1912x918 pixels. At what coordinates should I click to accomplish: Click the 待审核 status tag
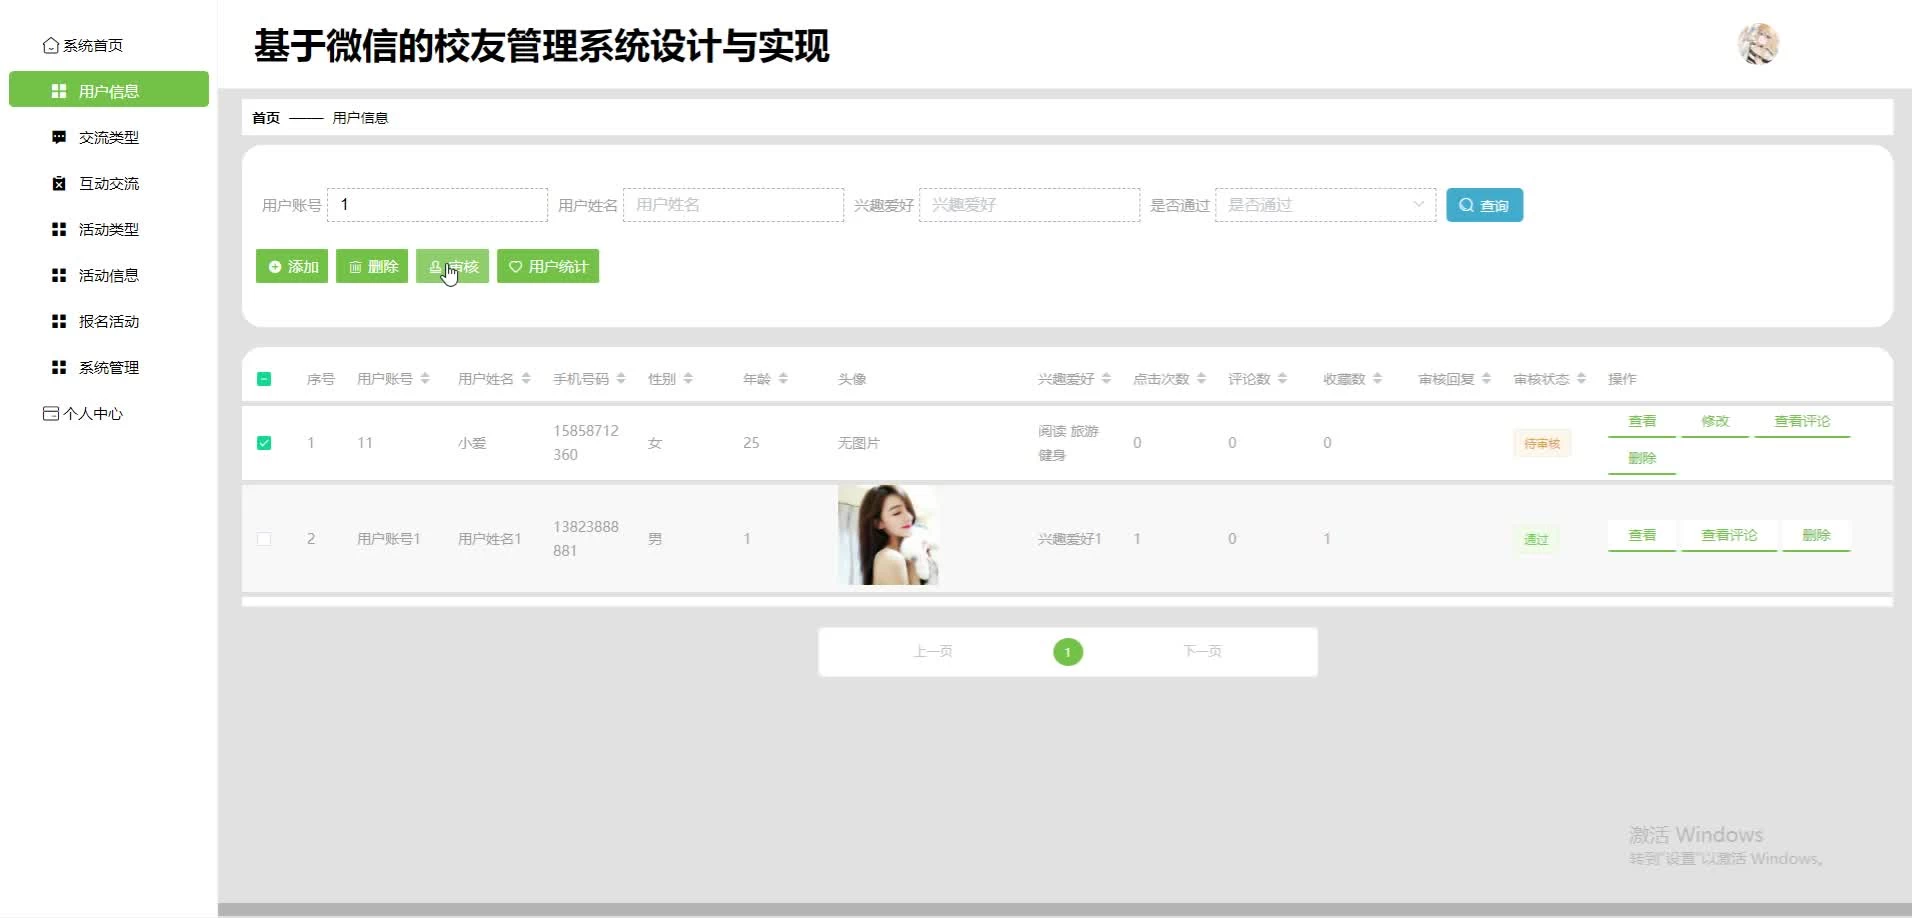tap(1541, 443)
